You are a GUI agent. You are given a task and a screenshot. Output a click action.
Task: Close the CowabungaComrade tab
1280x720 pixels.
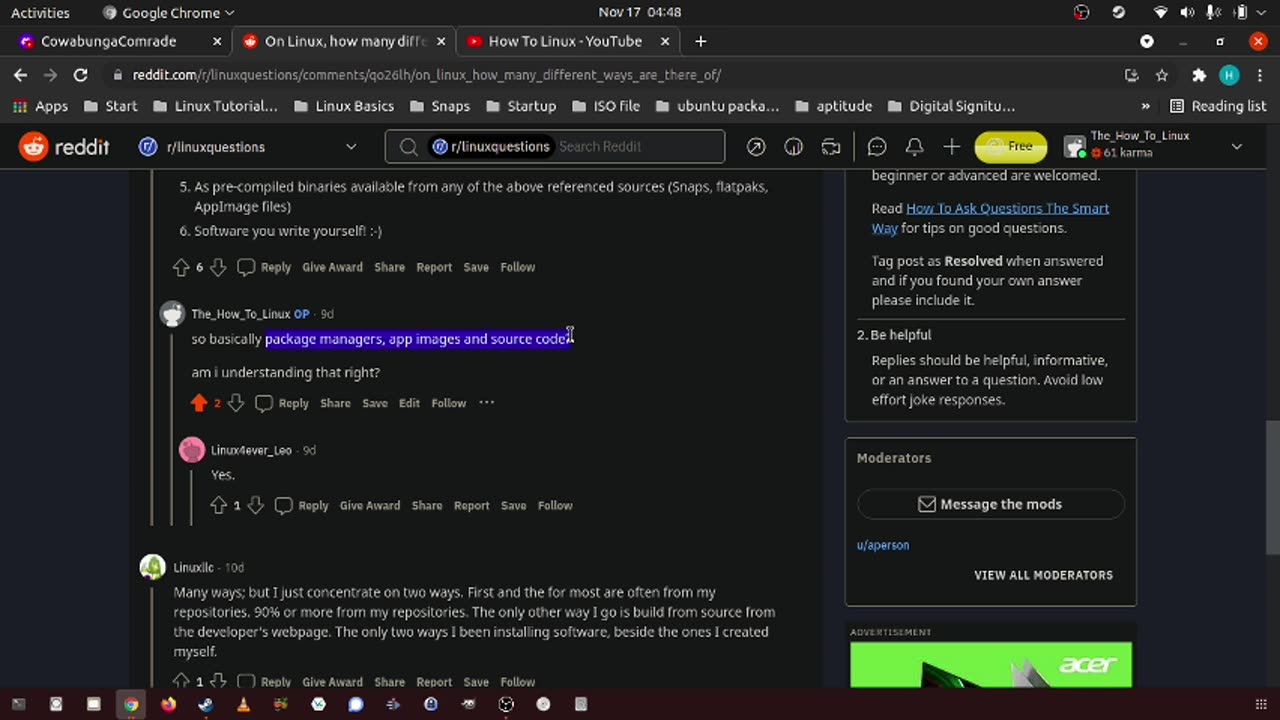[217, 41]
